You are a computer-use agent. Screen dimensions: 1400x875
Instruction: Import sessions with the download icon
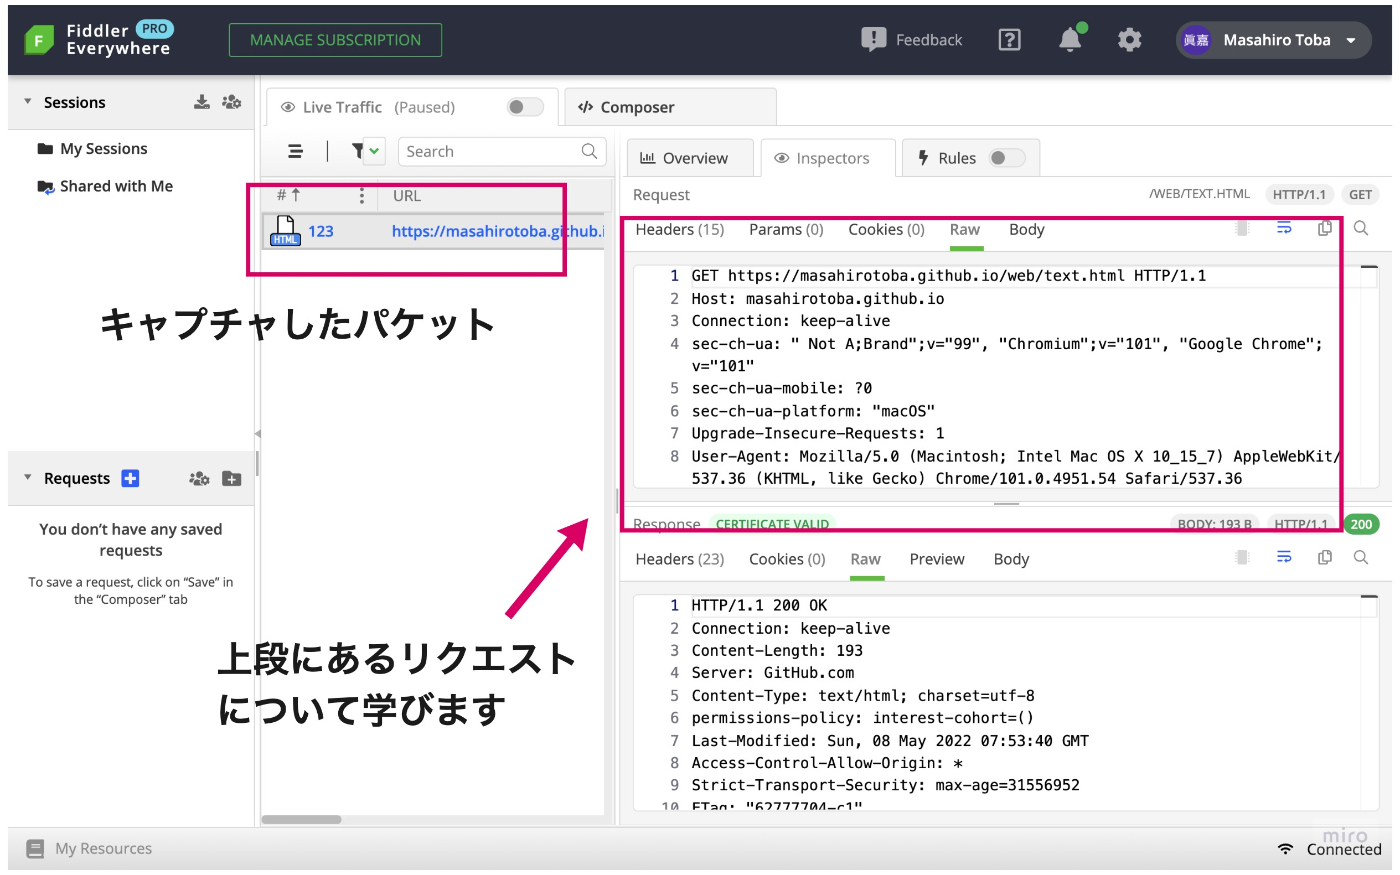pyautogui.click(x=202, y=102)
